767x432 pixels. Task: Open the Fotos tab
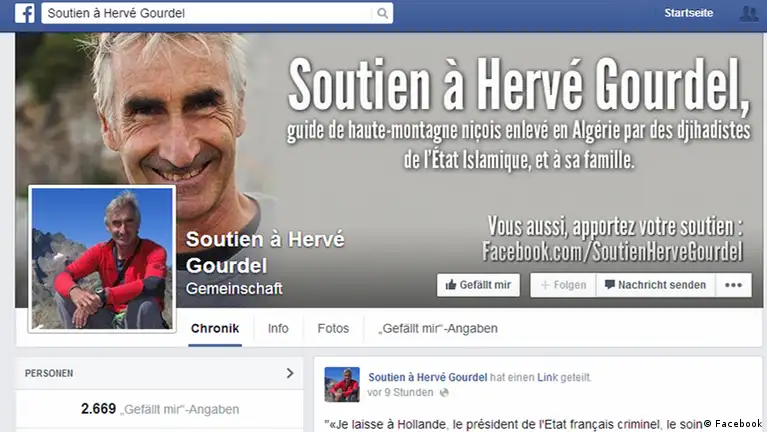[333, 328]
